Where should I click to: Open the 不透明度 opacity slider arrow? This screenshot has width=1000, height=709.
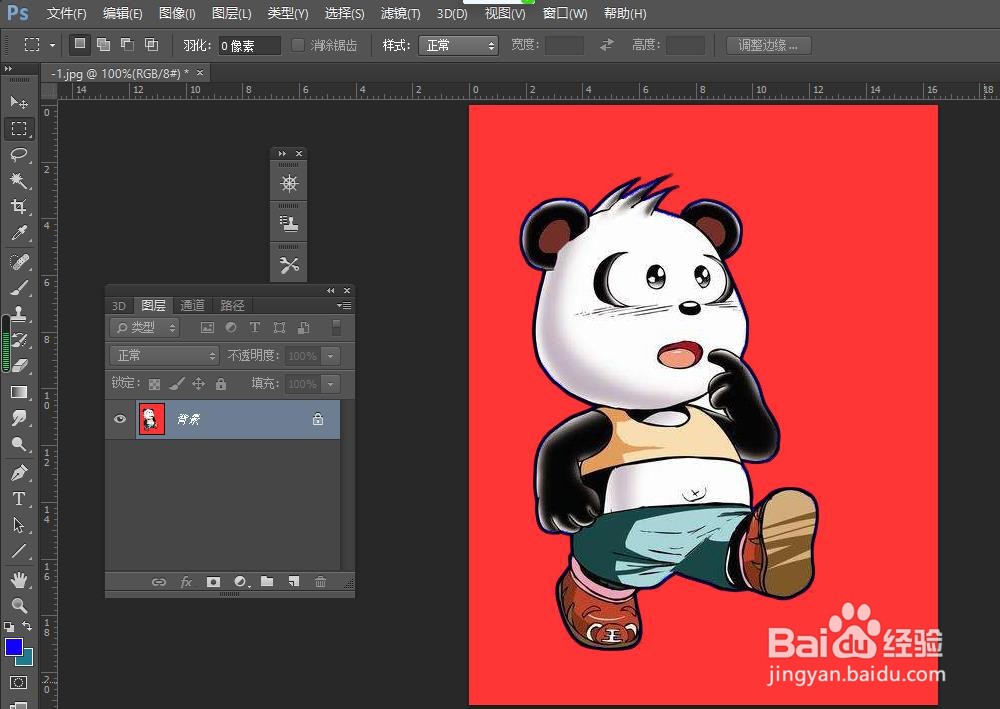tap(330, 356)
